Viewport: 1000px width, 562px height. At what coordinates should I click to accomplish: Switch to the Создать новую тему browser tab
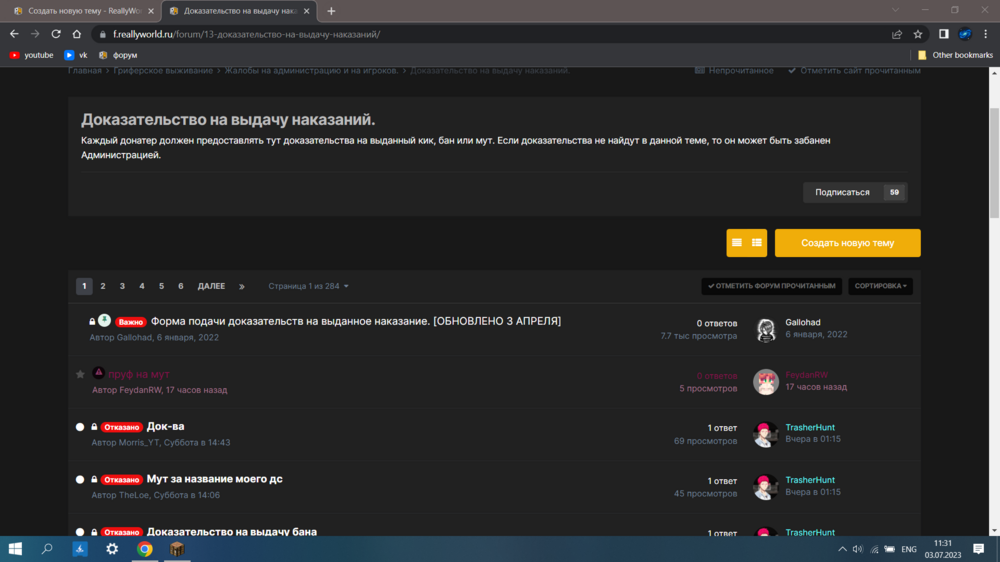coord(83,11)
